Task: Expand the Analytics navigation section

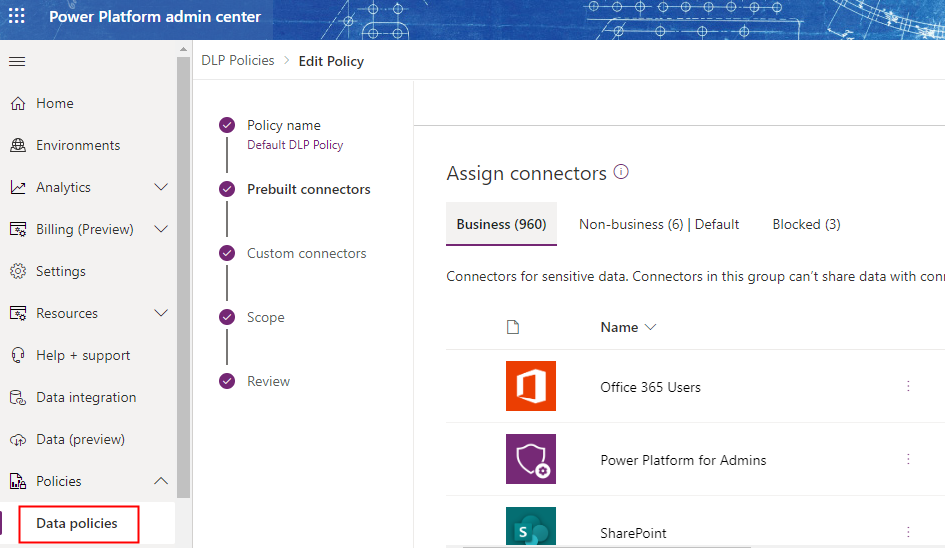Action: click(161, 187)
